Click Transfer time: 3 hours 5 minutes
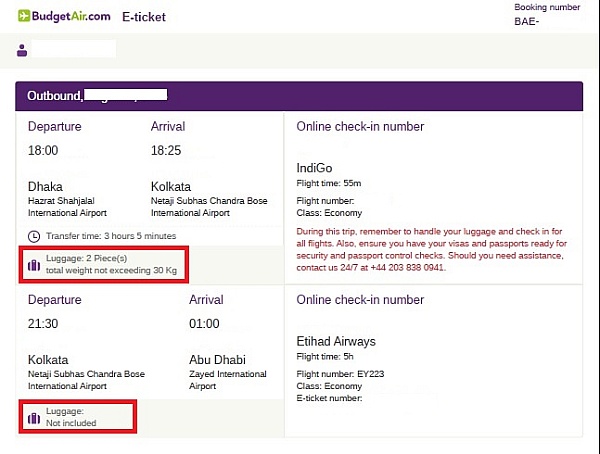 tap(111, 236)
